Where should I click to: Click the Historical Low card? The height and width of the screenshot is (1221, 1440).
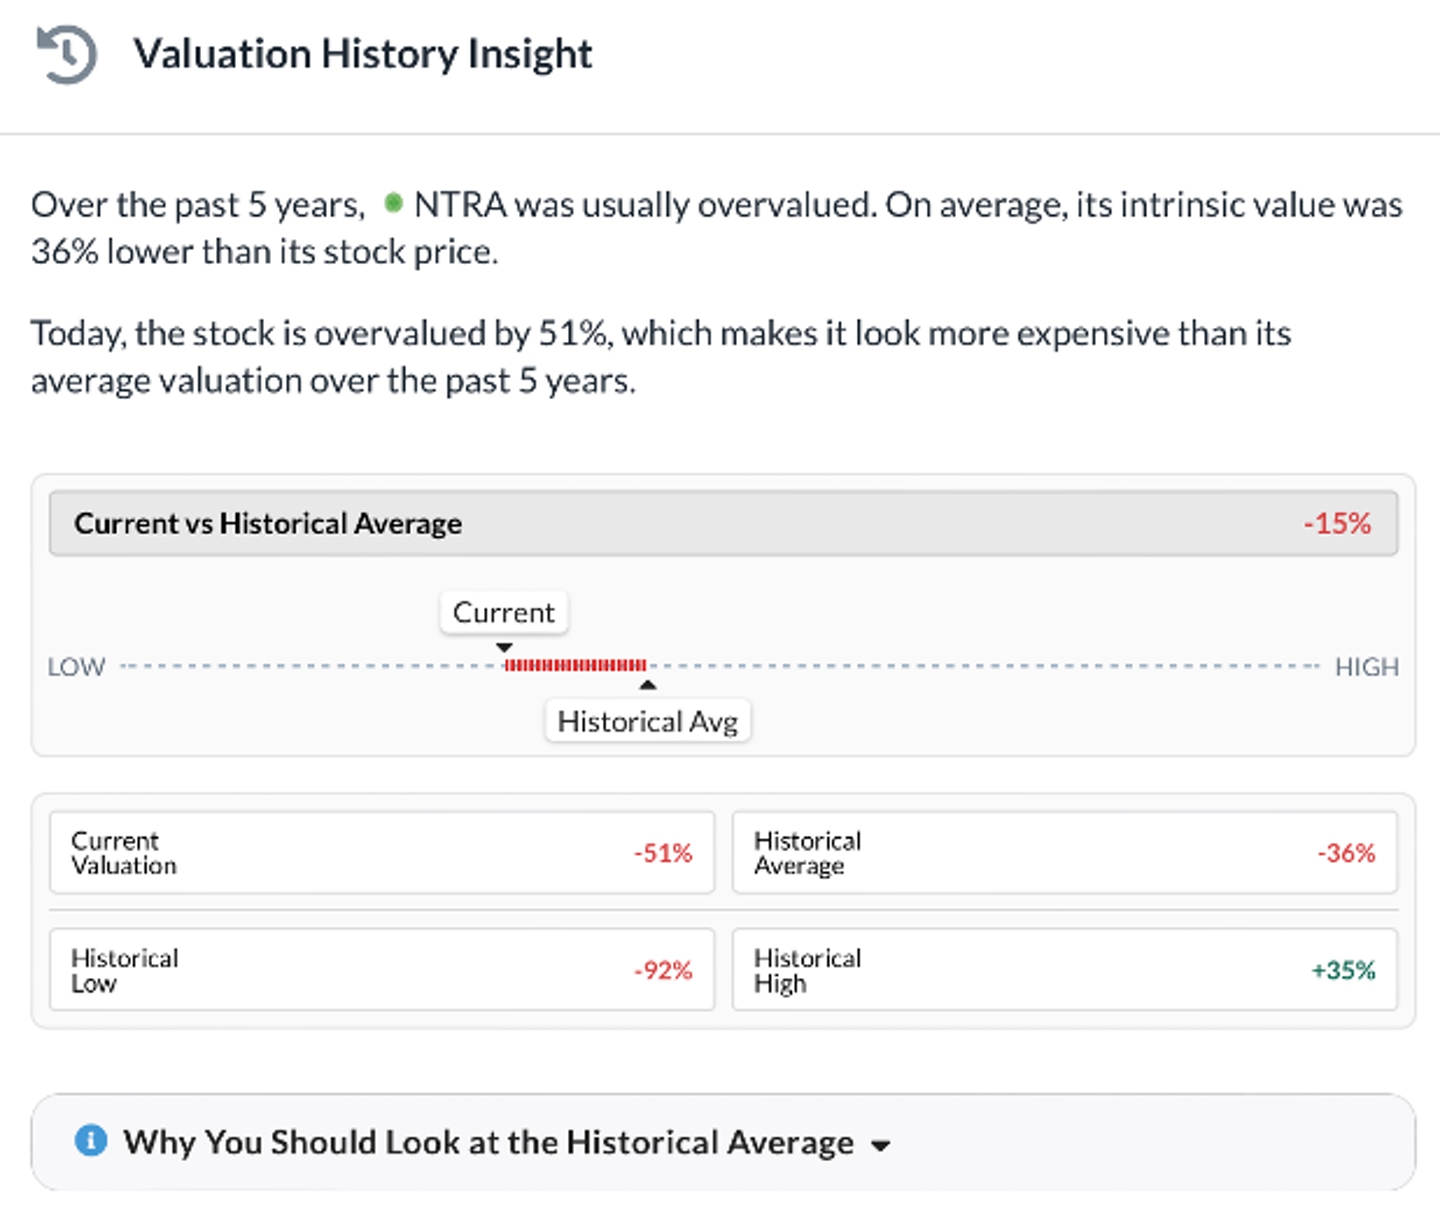[382, 970]
